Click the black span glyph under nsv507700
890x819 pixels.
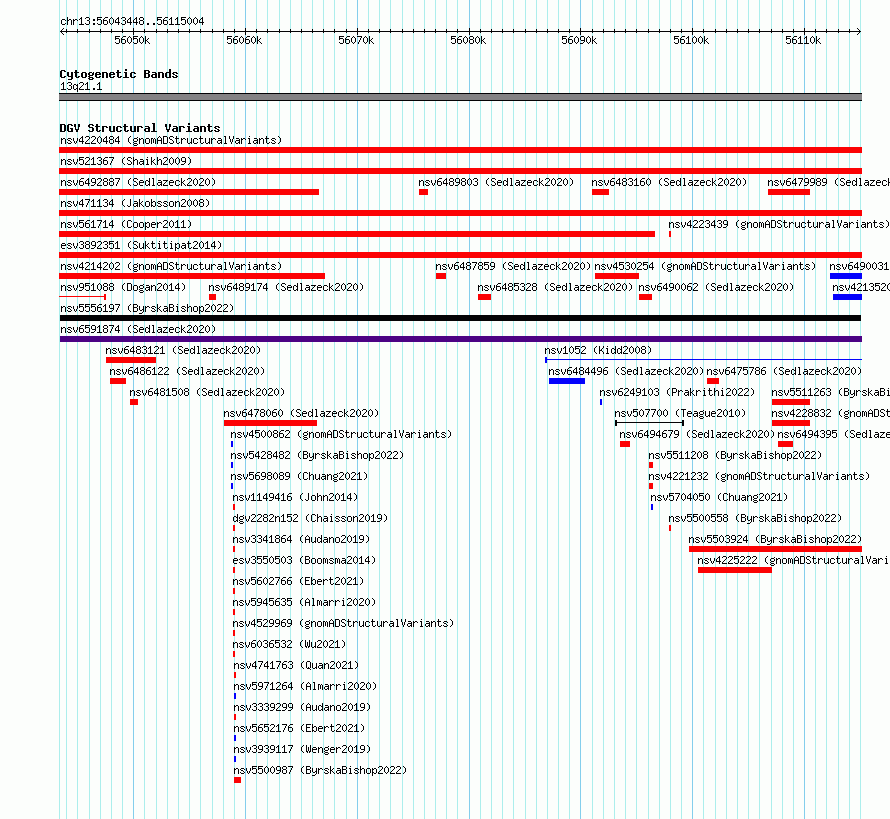coord(649,423)
